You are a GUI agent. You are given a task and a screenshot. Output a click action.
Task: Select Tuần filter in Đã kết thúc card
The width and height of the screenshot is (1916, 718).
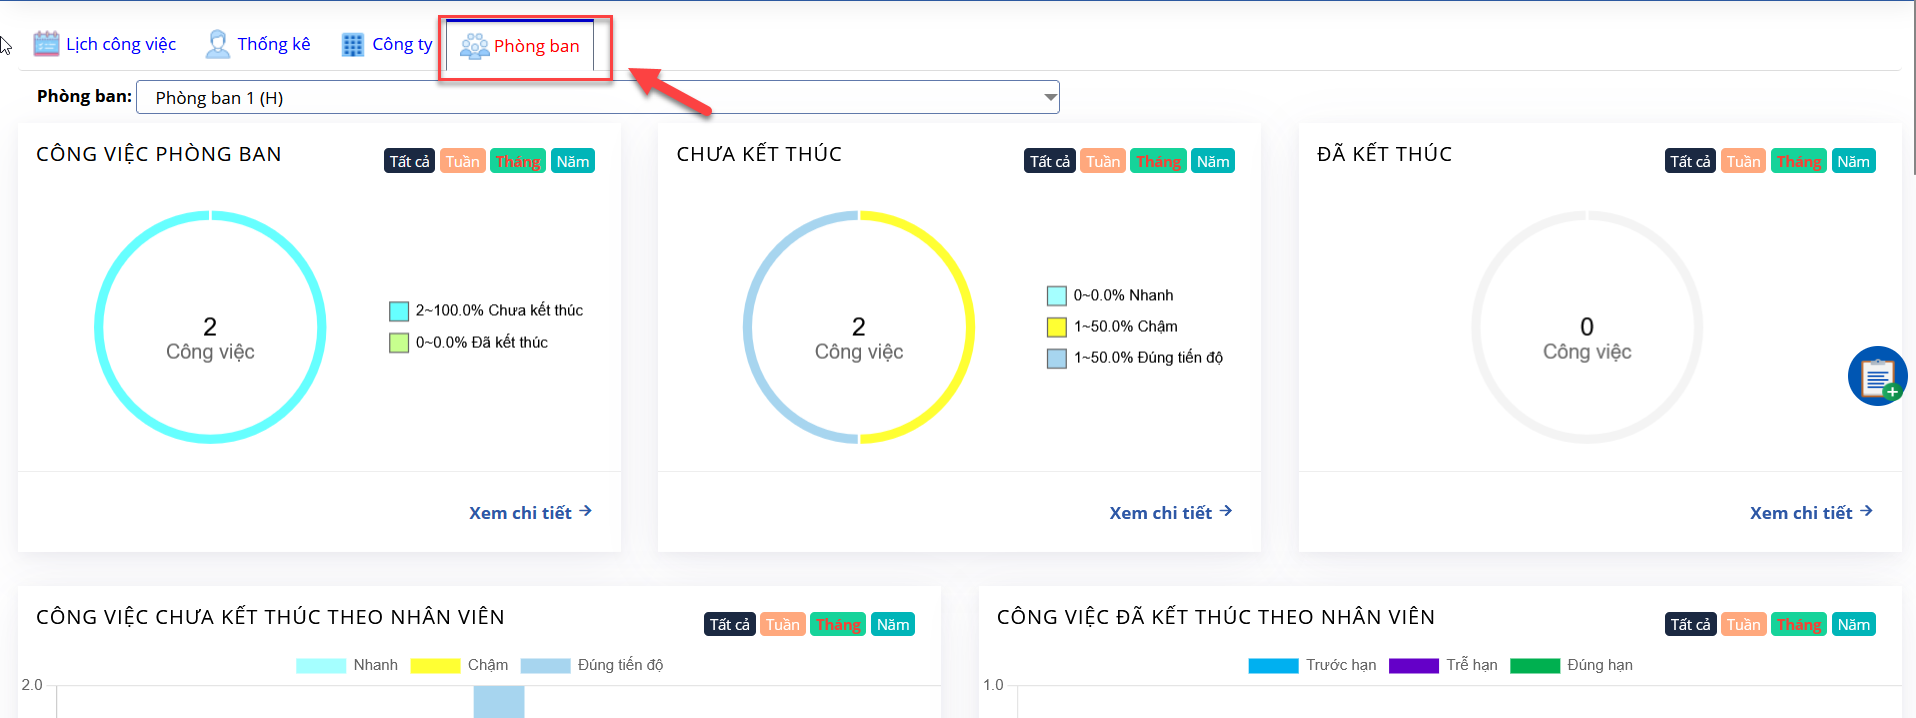pos(1743,161)
